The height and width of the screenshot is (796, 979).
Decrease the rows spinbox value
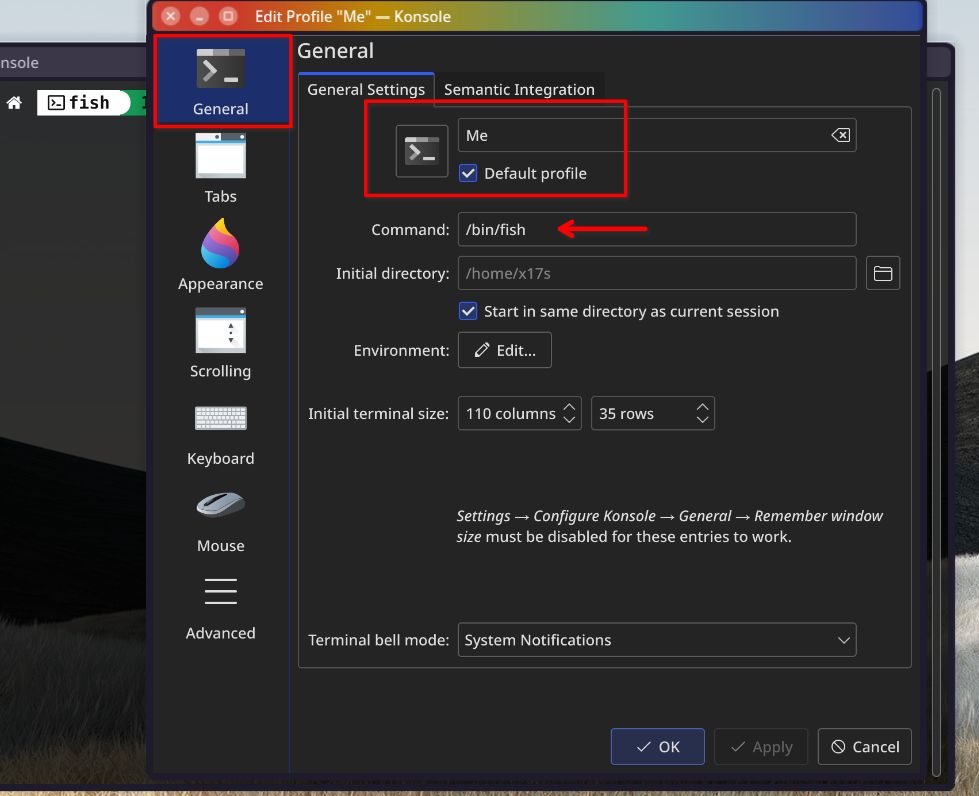[x=702, y=420]
